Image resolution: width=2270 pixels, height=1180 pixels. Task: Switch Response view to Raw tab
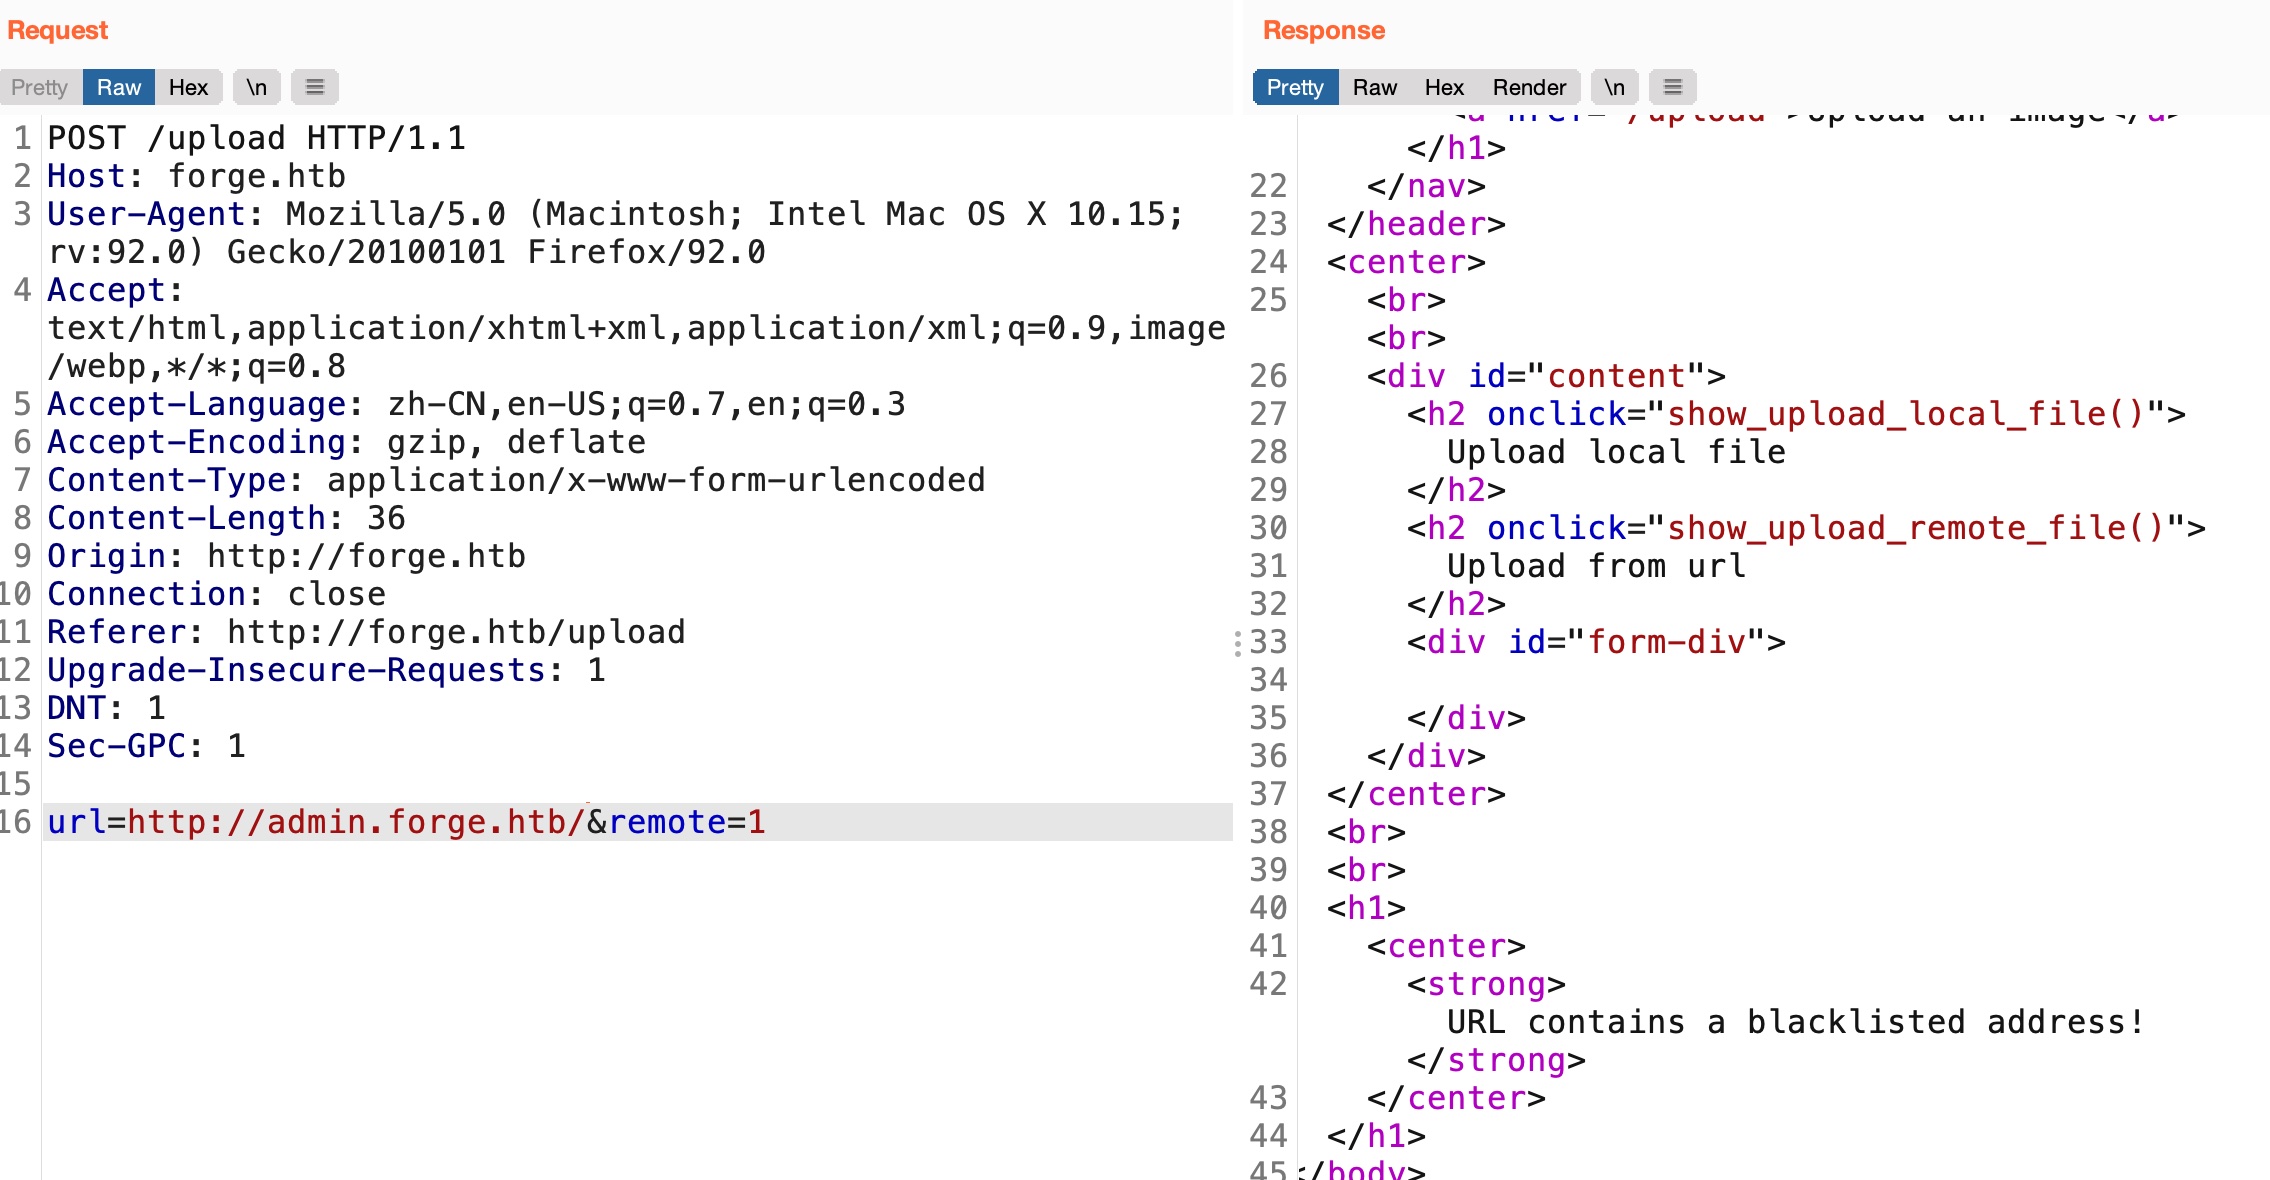click(1374, 87)
